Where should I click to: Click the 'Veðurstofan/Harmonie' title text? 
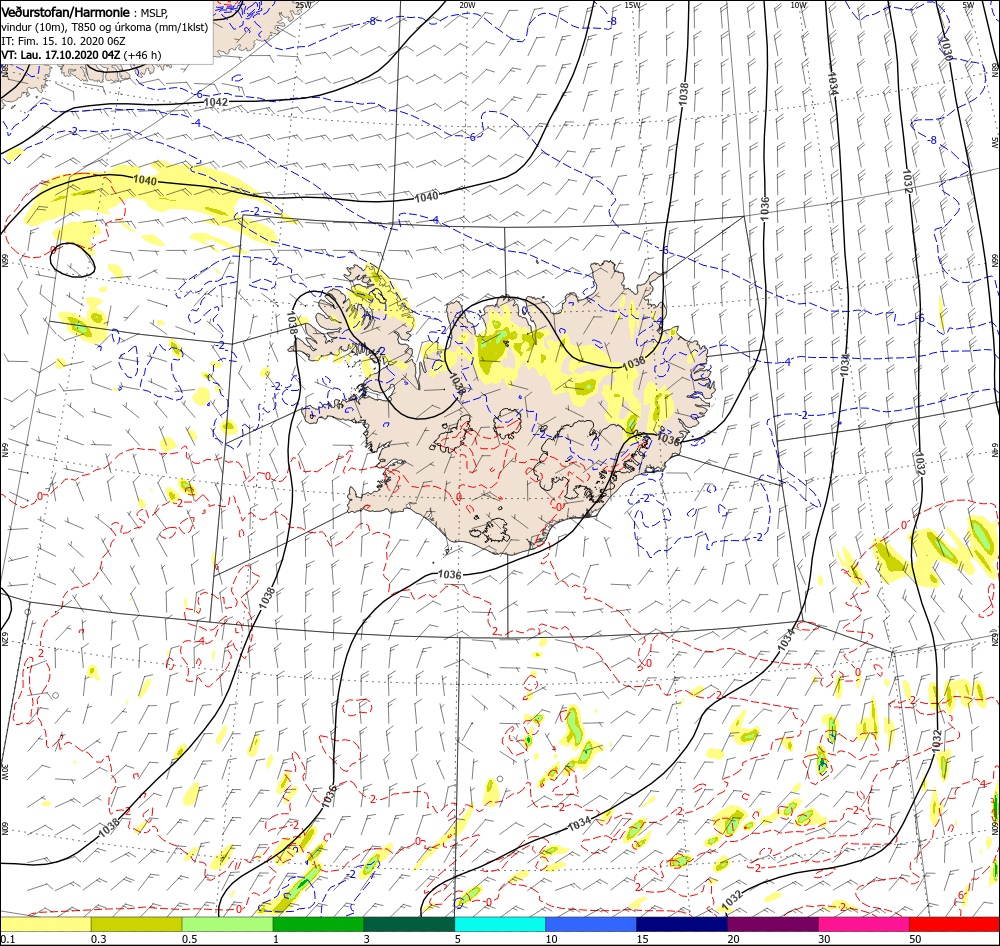click(x=66, y=12)
